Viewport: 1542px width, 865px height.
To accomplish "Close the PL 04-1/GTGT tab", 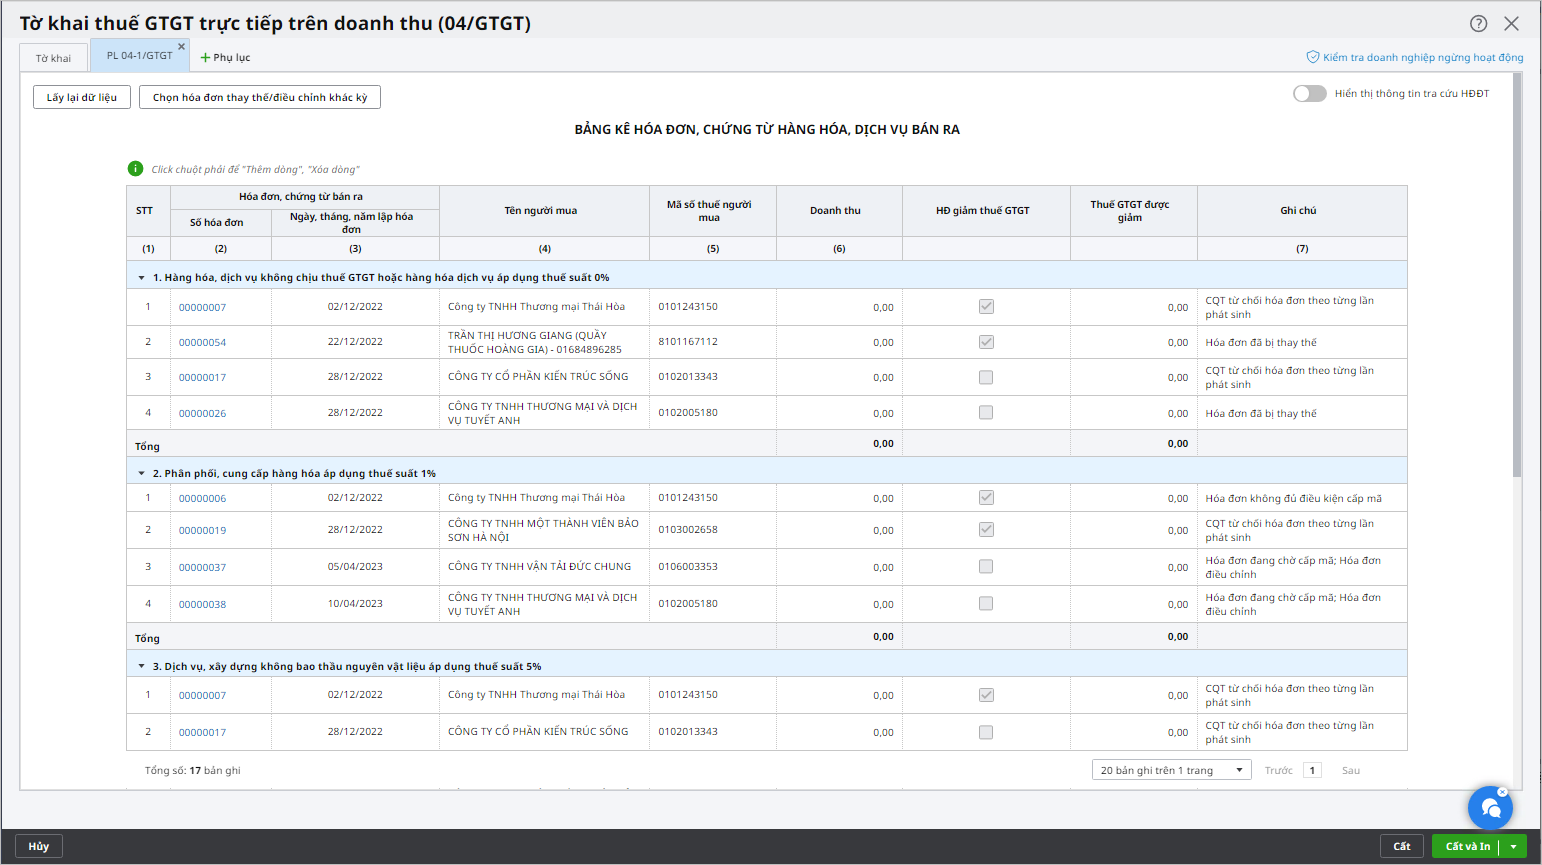I will 181,46.
